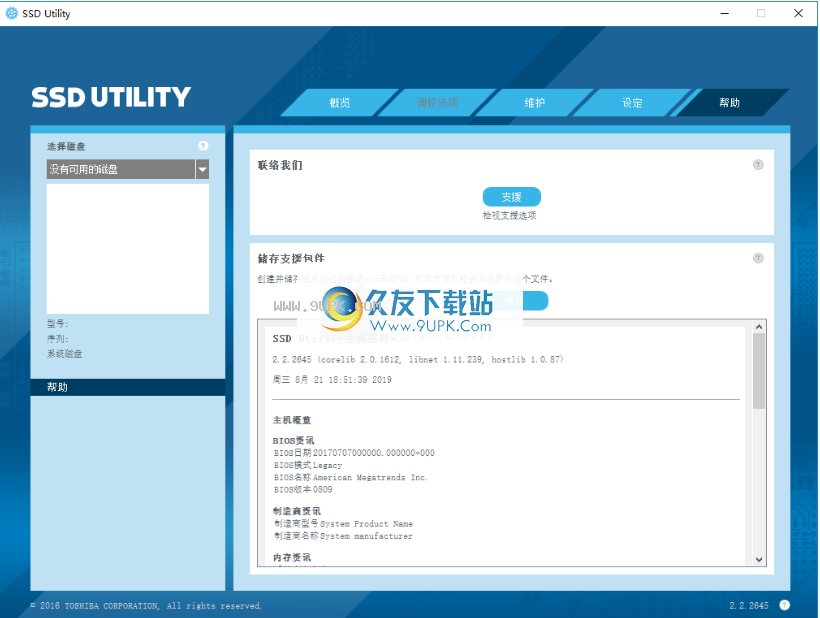Click help icon in 储存支援包件 panel
820x618 pixels.
click(x=758, y=258)
